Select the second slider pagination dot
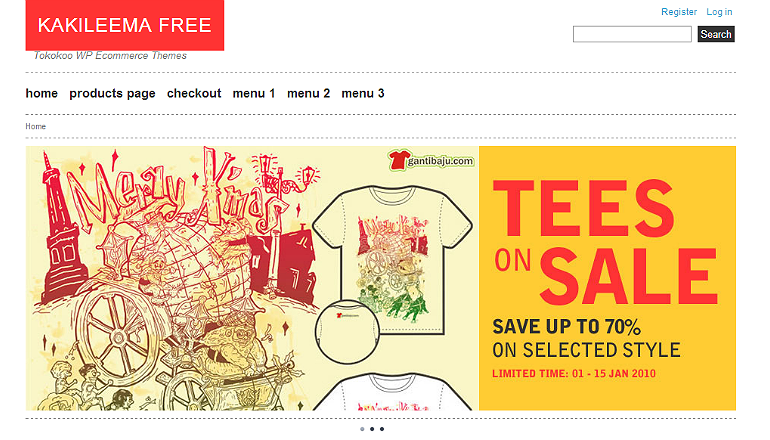Image resolution: width=770 pixels, height=440 pixels. 372,429
